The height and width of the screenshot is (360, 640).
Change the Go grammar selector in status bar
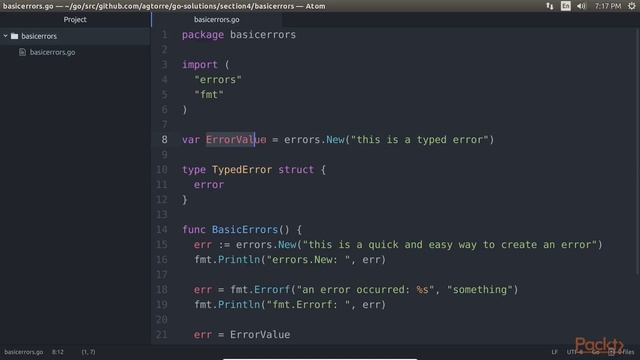pyautogui.click(x=596, y=352)
